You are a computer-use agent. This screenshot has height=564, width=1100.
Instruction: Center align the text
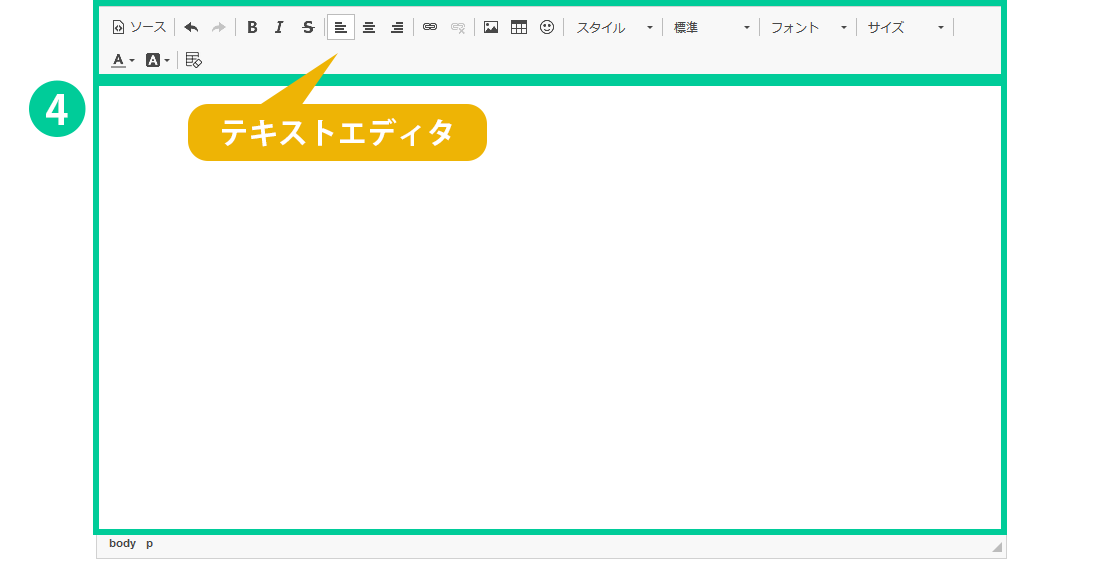(369, 27)
